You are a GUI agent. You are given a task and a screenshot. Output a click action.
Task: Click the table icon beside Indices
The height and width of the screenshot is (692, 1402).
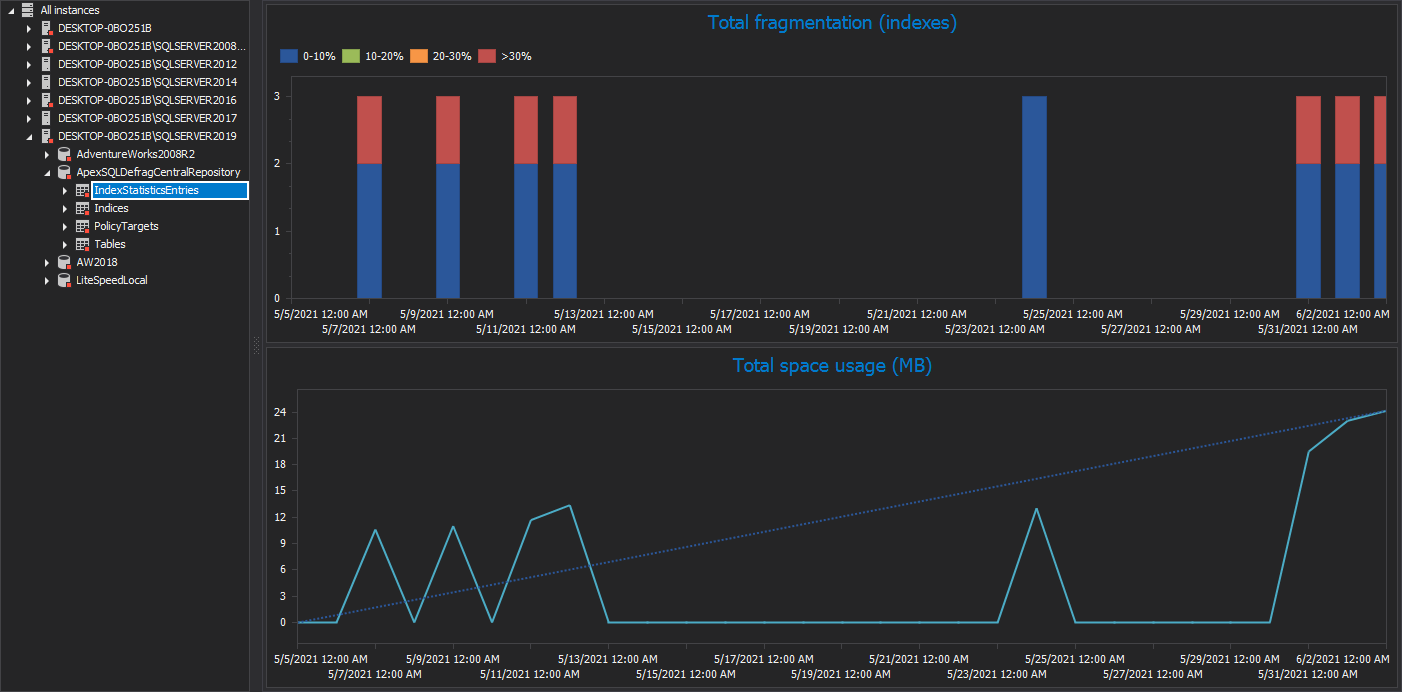pyautogui.click(x=82, y=208)
